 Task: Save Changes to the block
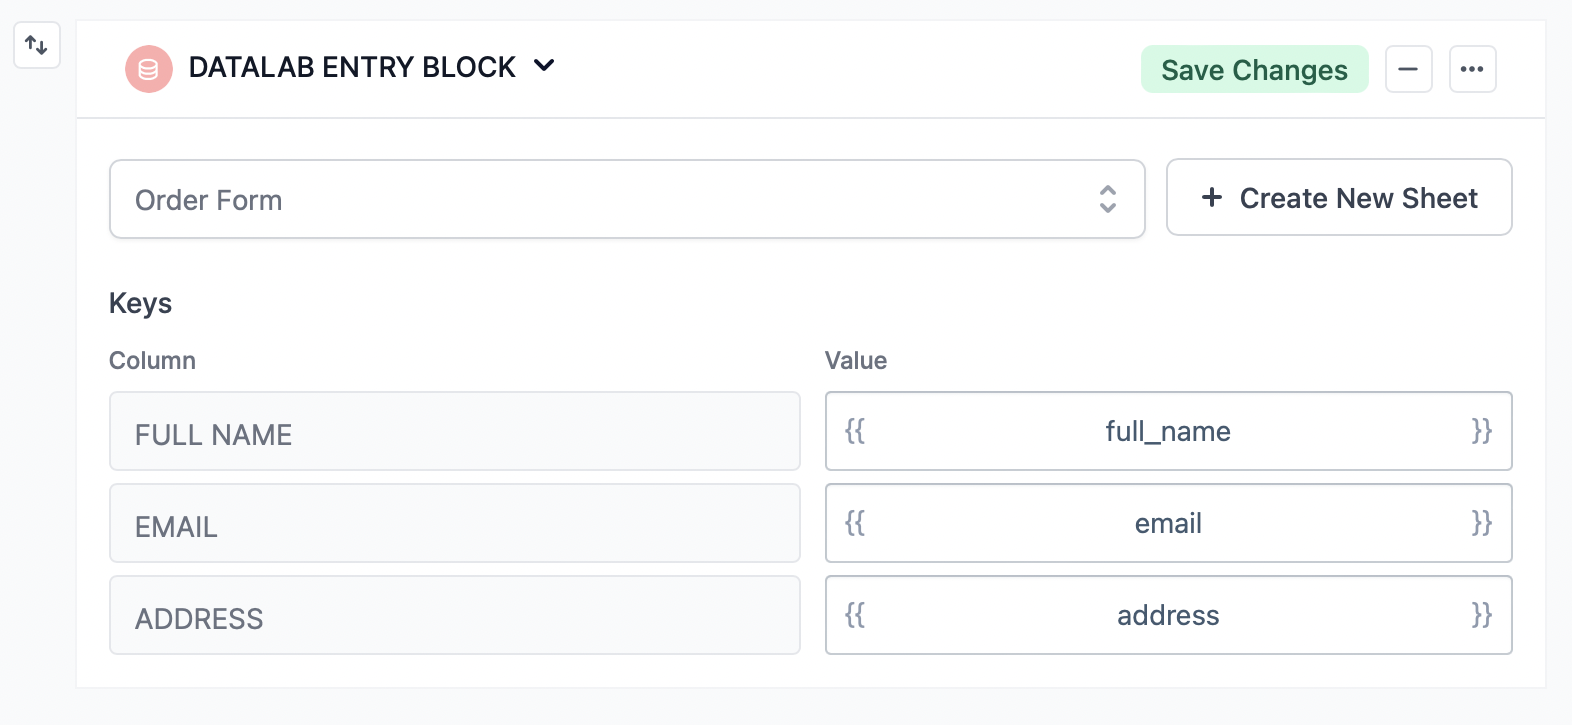tap(1254, 69)
